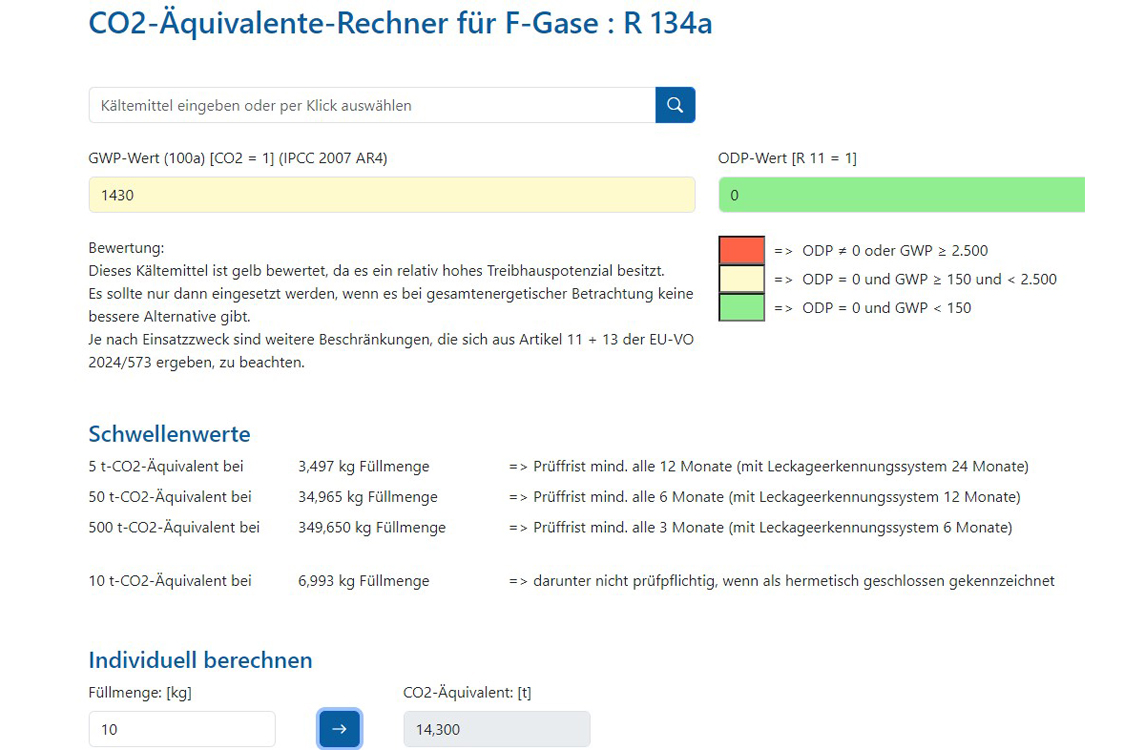The width and height of the screenshot is (1144, 750).
Task: Click the page title CO2-Äquivalente-Rechner
Action: 400,23
